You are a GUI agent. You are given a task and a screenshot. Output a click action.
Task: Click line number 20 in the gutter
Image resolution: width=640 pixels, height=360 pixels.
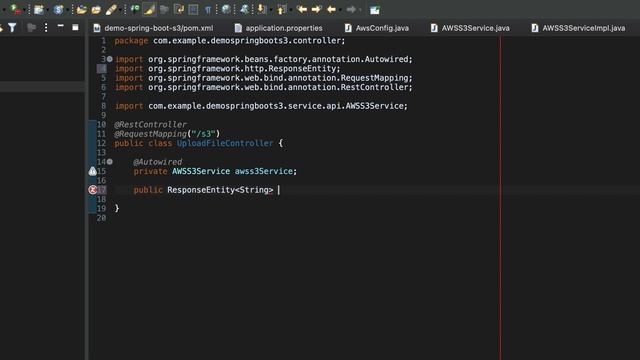pyautogui.click(x=101, y=218)
